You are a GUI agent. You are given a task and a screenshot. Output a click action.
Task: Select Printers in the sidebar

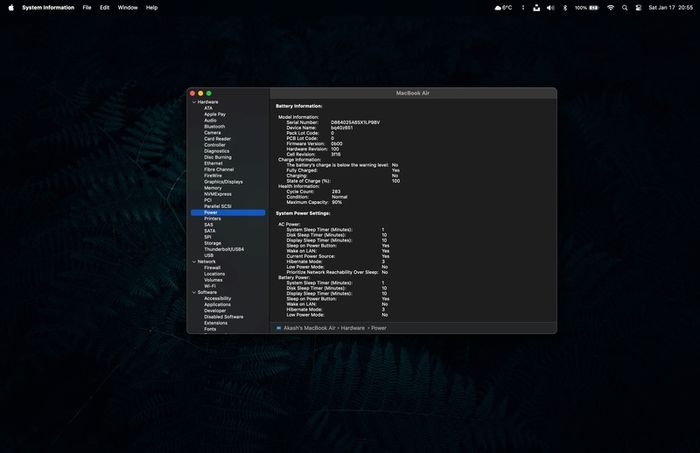click(x=212, y=219)
